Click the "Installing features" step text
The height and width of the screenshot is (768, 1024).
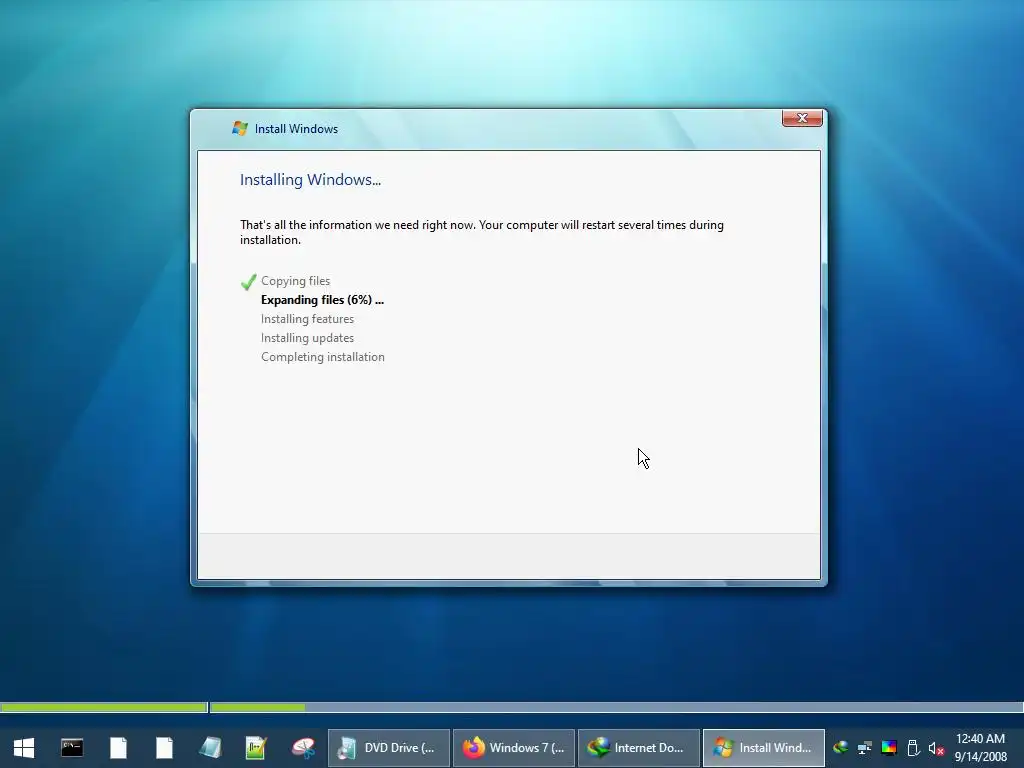pos(307,319)
